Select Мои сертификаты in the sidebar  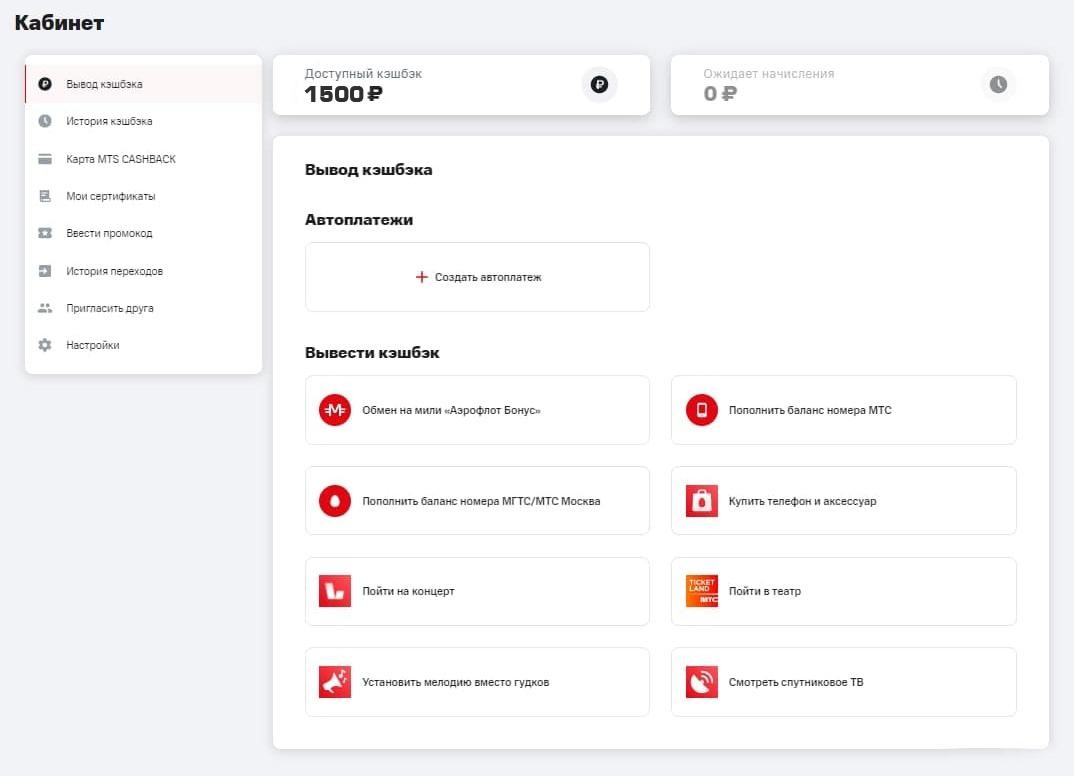tap(143, 196)
